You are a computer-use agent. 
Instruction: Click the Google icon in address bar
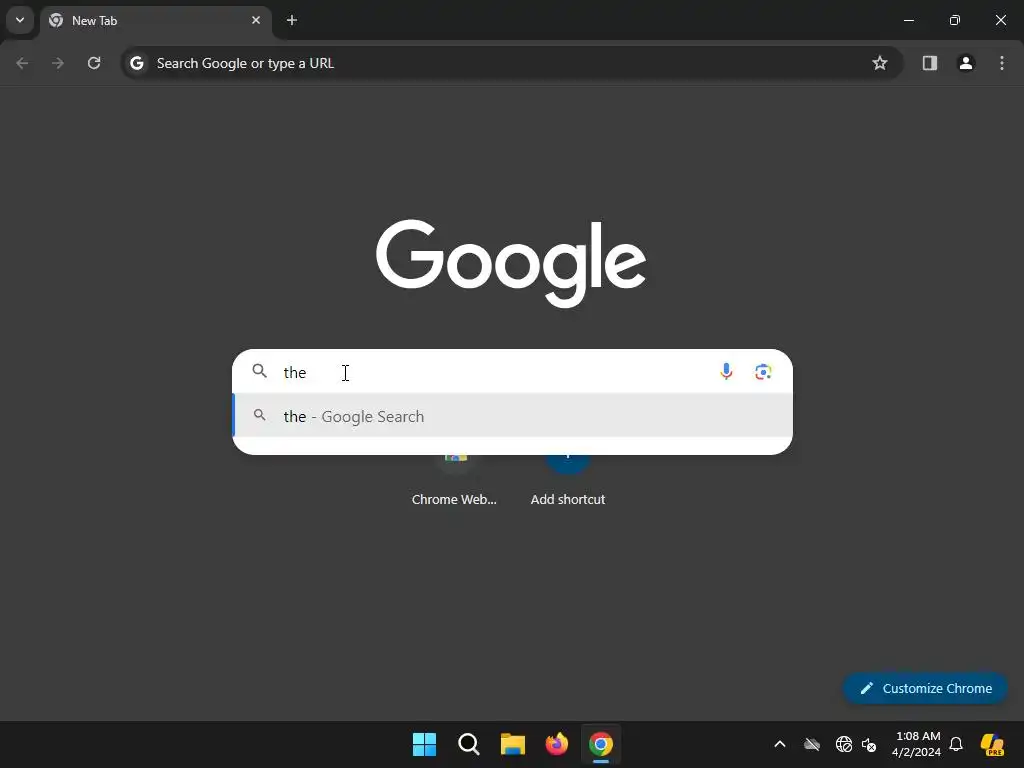tap(136, 63)
